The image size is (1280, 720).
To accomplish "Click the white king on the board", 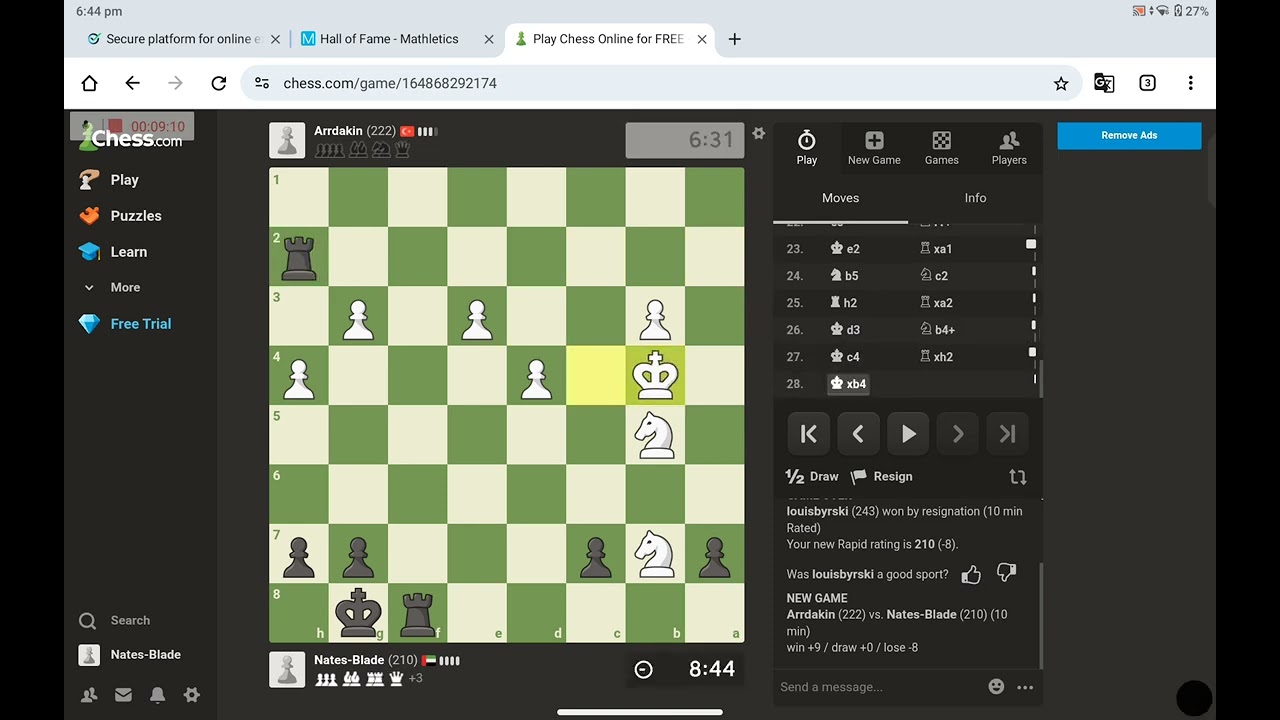I will click(x=656, y=376).
